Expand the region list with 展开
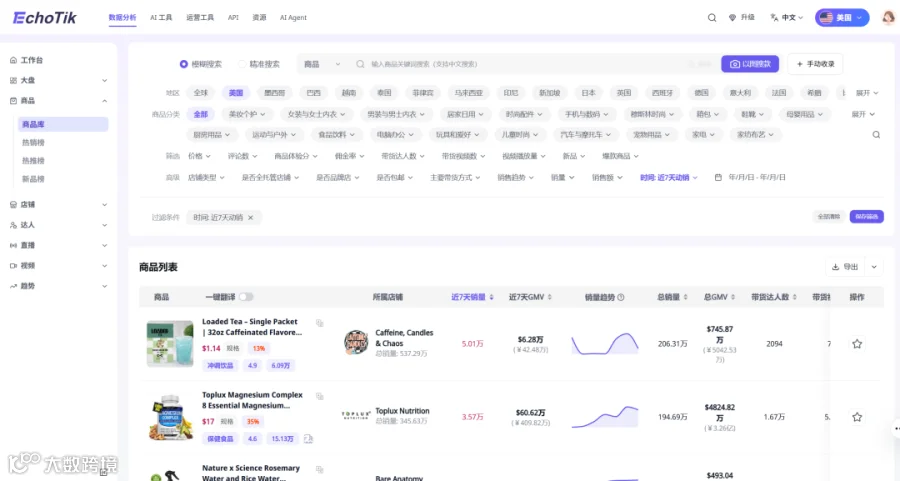 coord(867,93)
